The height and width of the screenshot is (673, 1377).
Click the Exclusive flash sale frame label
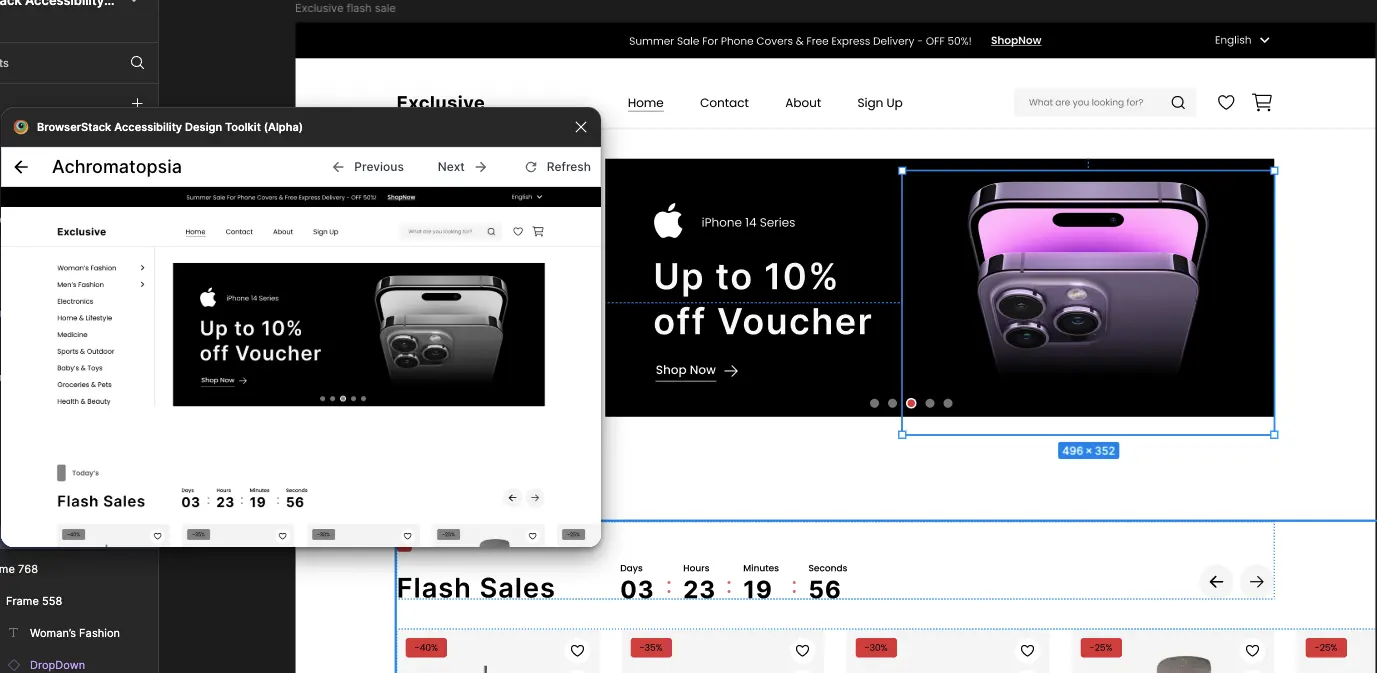[345, 8]
